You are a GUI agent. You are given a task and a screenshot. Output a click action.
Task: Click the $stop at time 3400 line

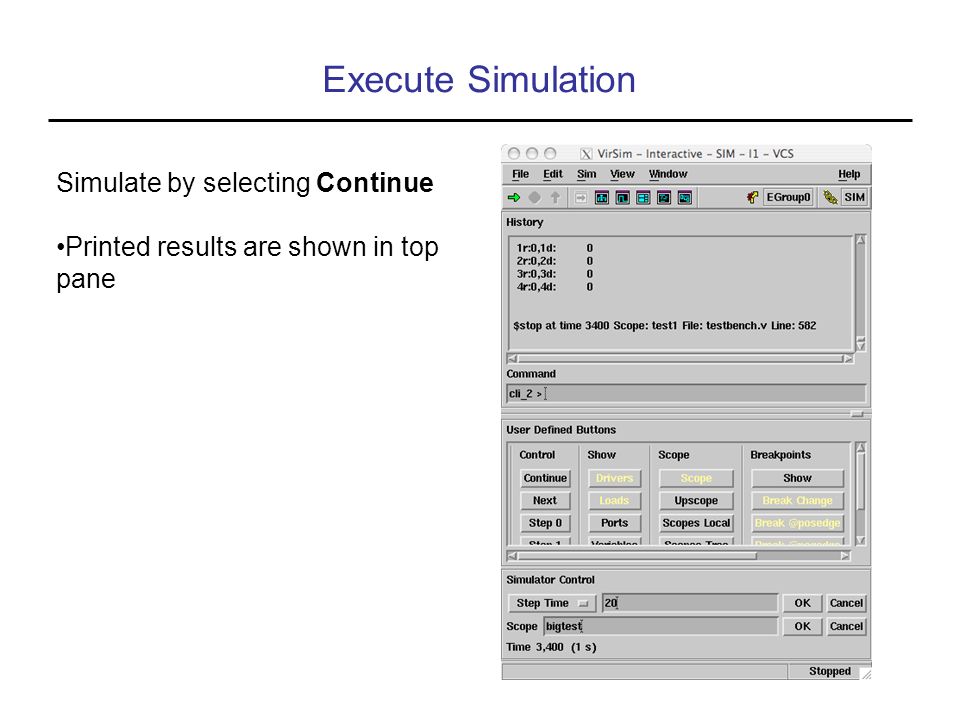pos(664,326)
